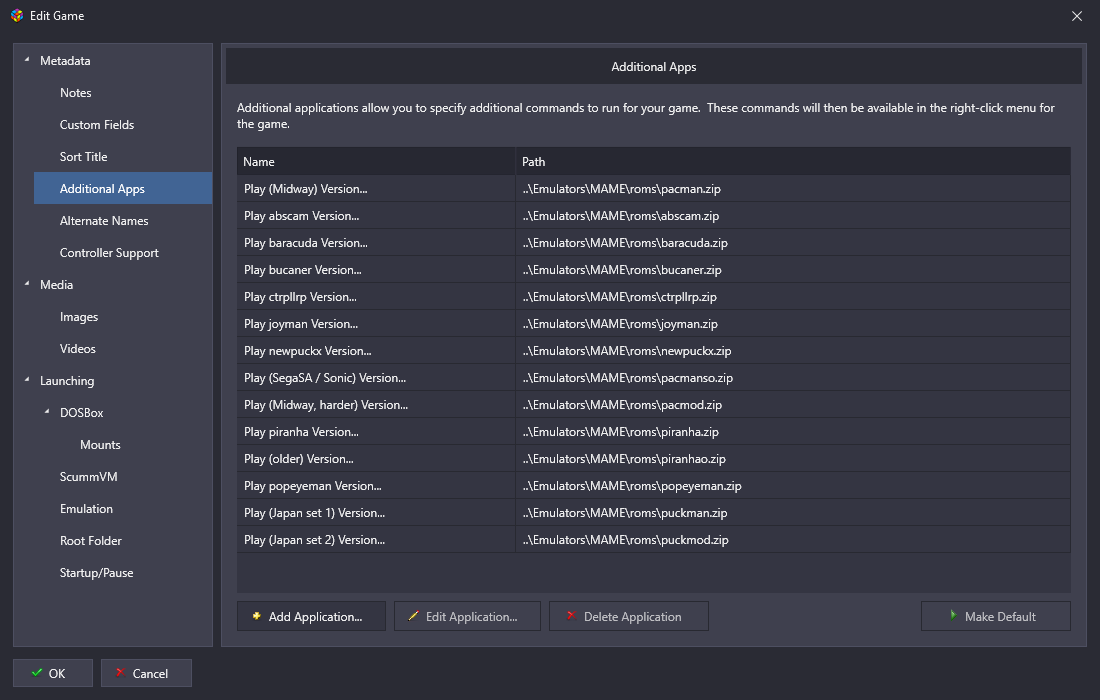Select 'Play (Japan set 1) Version...' row

coord(654,513)
